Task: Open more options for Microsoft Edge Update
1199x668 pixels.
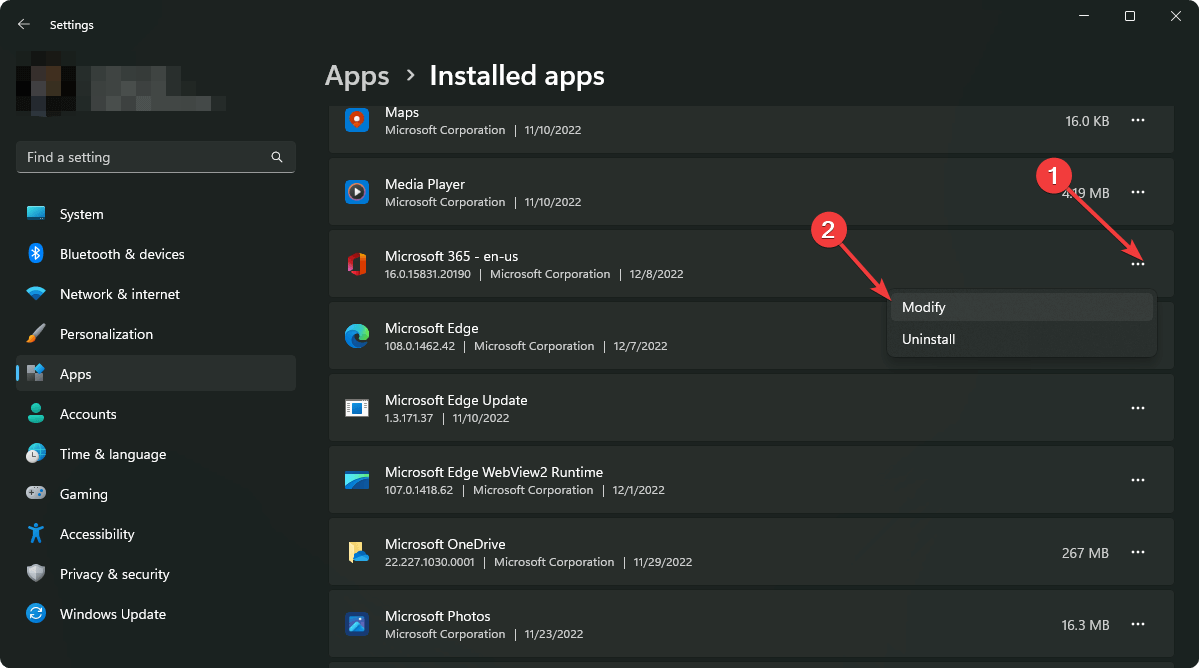Action: tap(1138, 408)
